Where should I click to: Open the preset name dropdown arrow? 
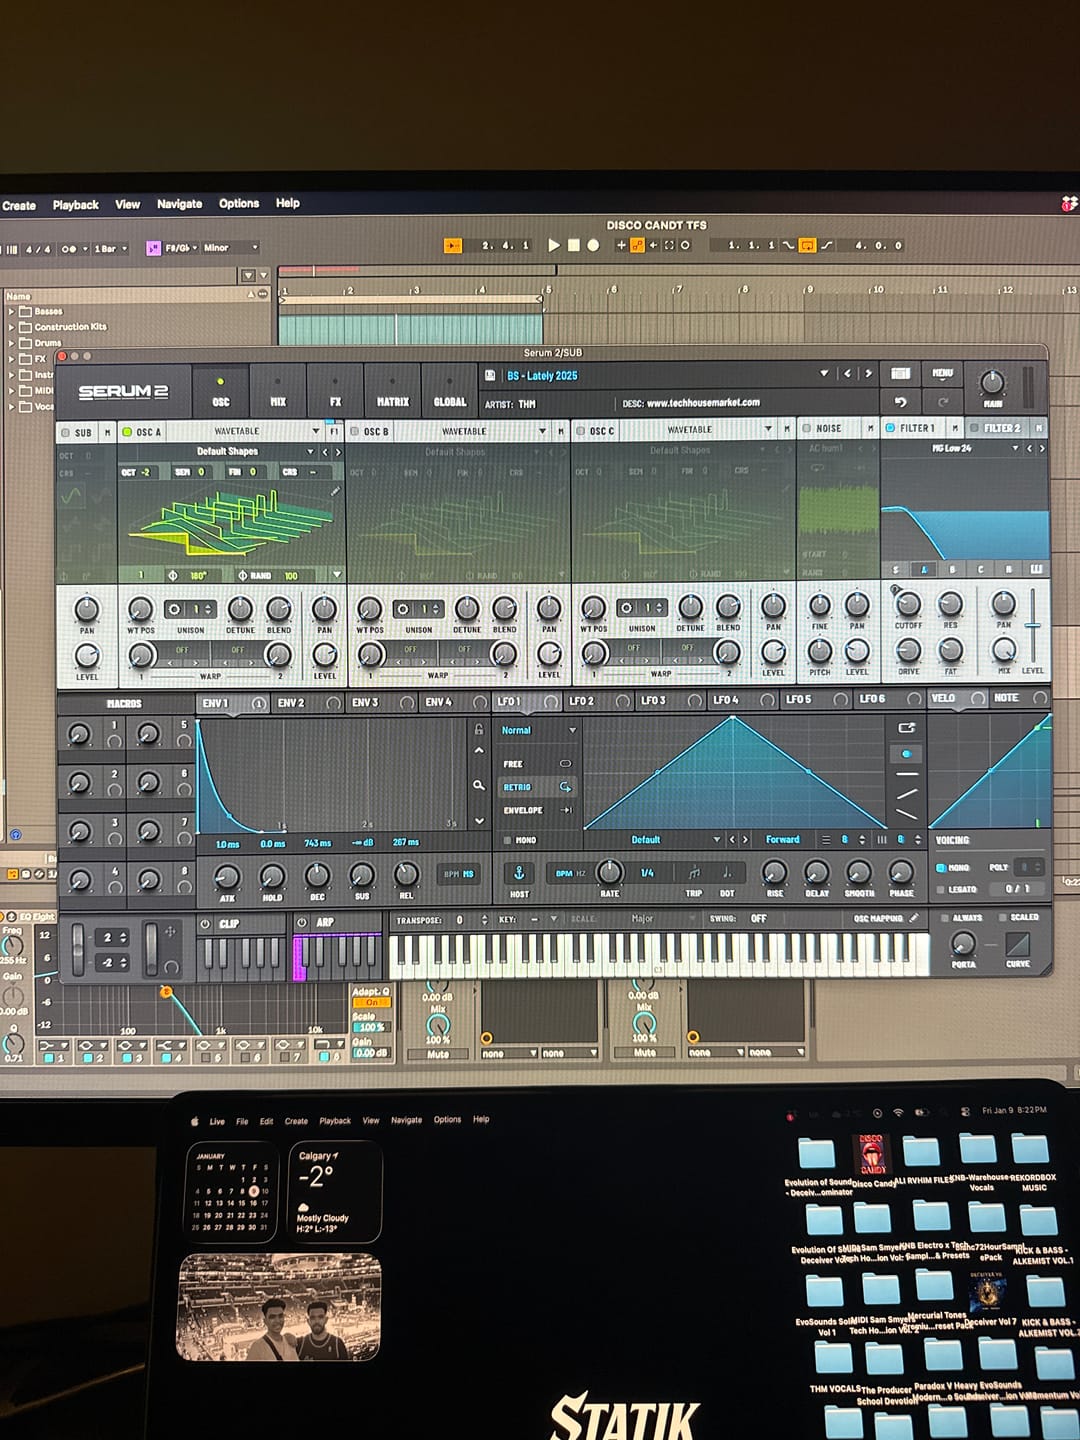pyautogui.click(x=824, y=373)
